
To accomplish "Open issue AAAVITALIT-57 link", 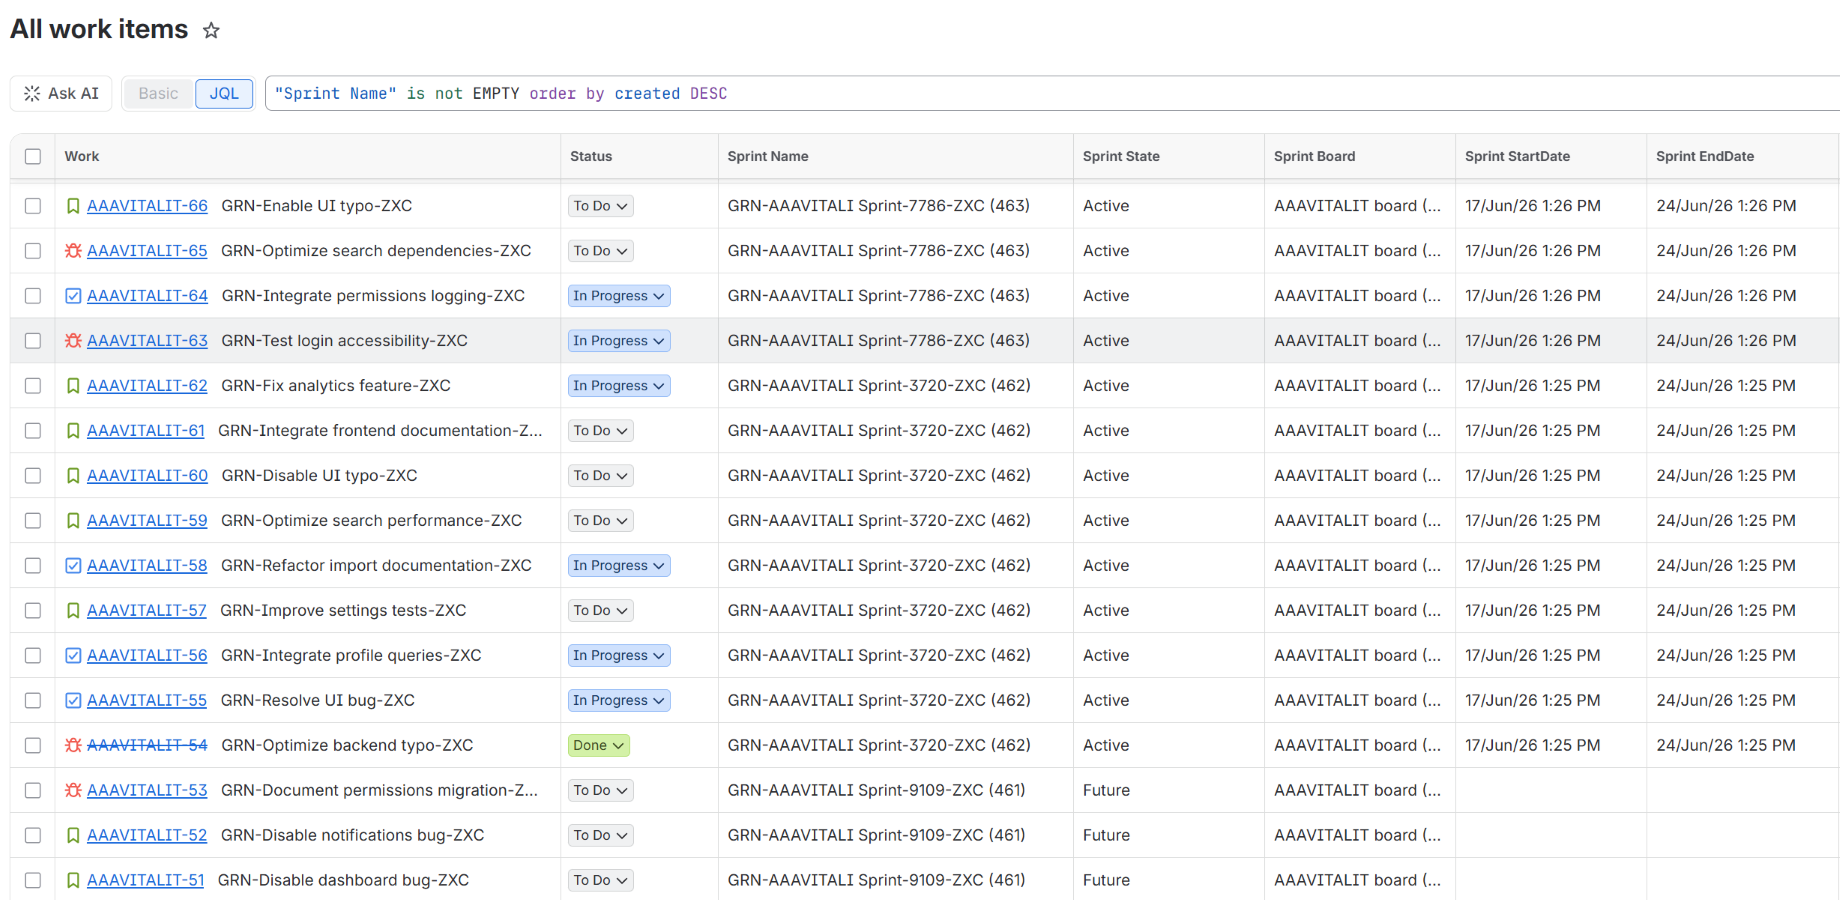I will coord(147,611).
